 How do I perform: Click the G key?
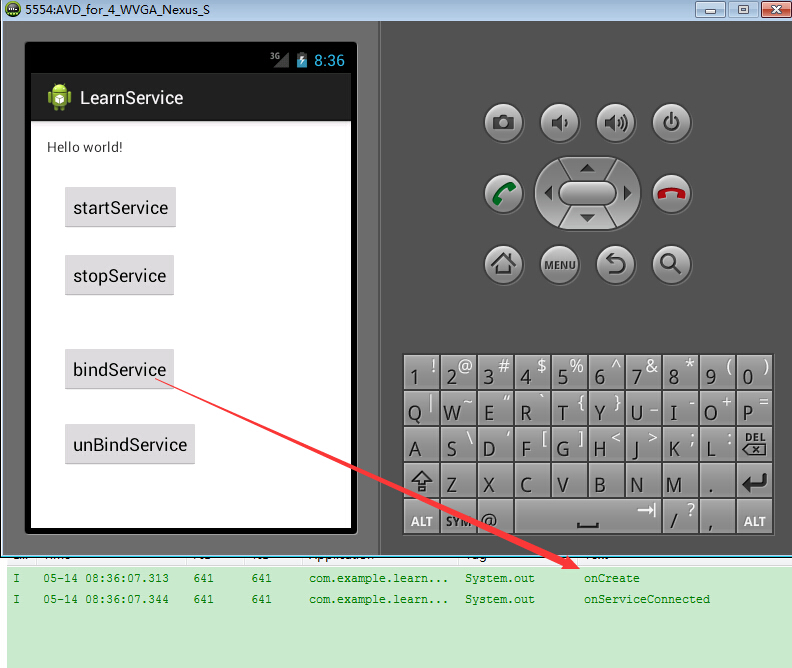(570, 444)
